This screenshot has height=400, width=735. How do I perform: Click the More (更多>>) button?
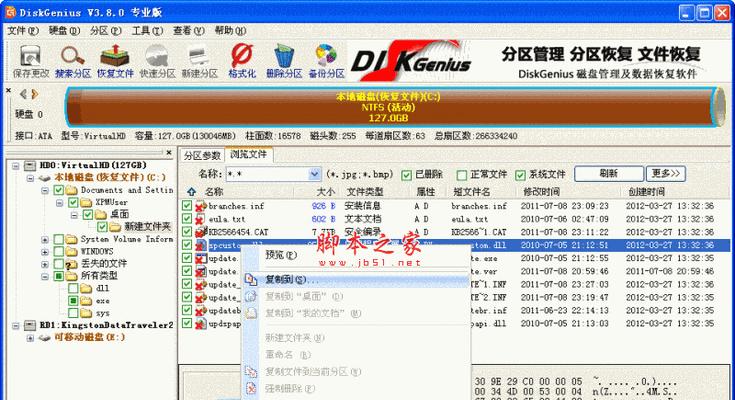tap(666, 174)
